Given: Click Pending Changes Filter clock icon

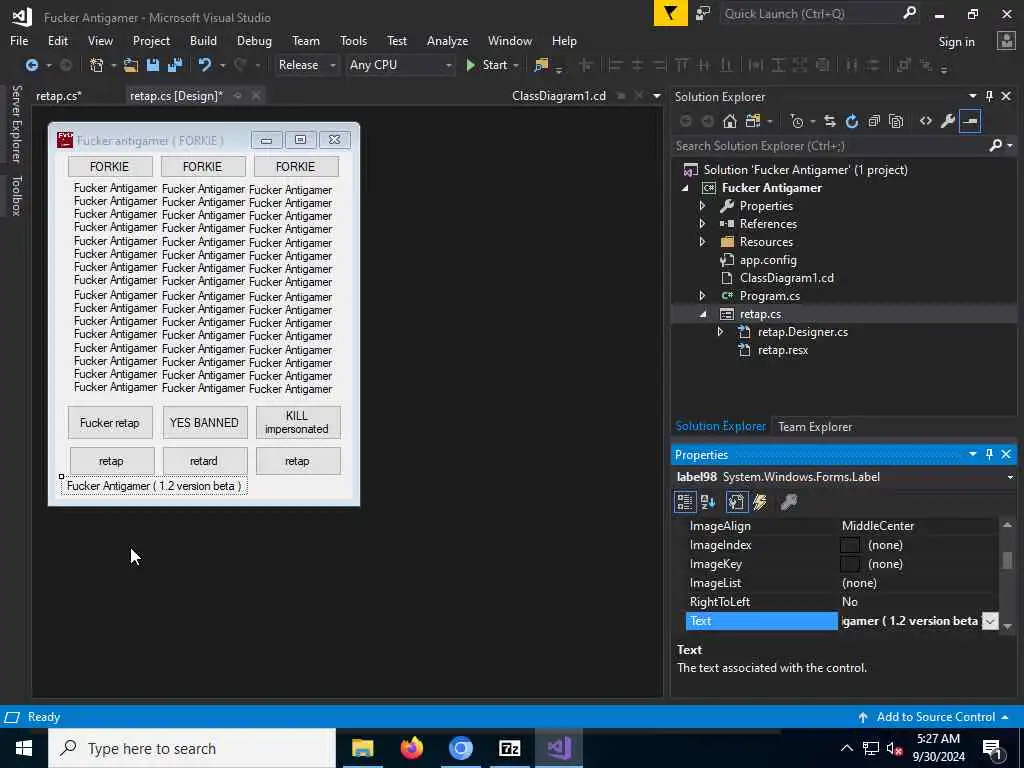Looking at the screenshot, I should (797, 121).
